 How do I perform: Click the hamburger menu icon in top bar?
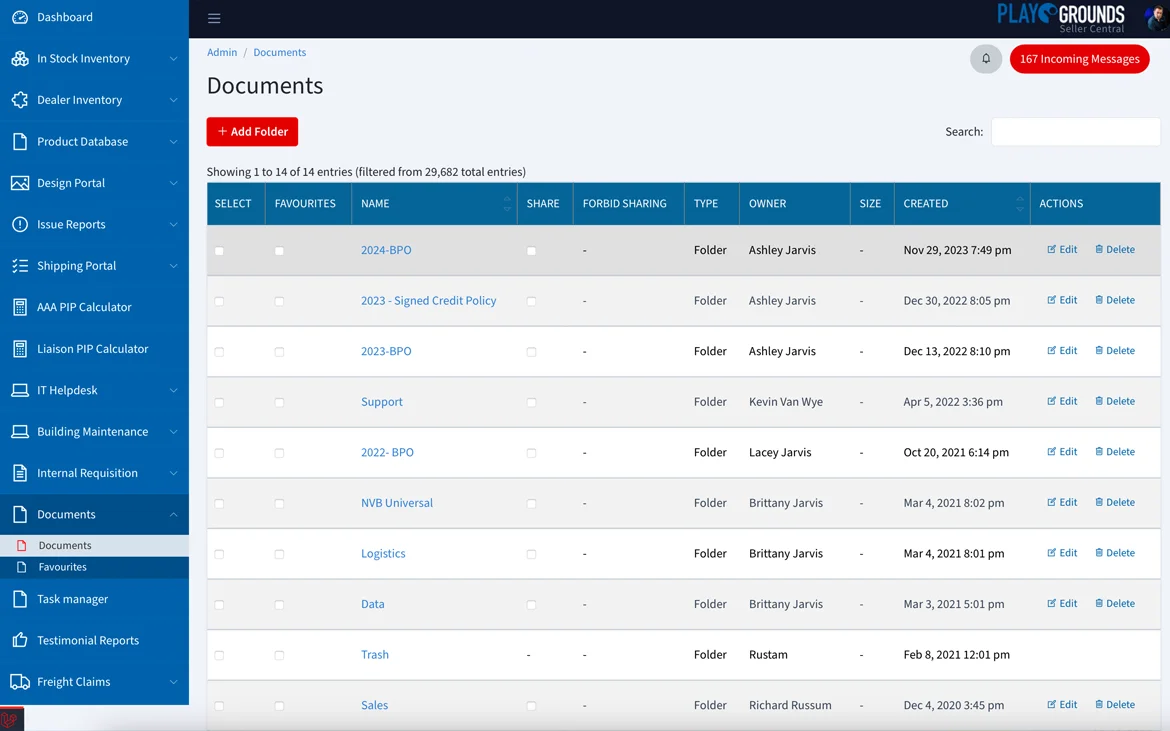[214, 18]
